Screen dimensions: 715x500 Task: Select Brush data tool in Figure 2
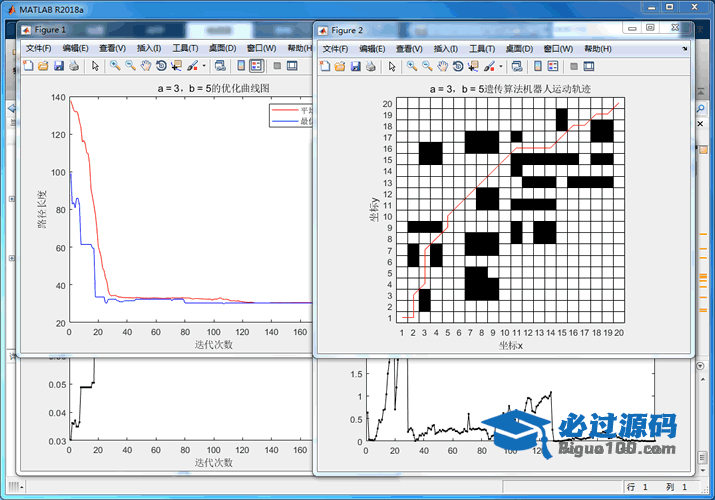click(x=490, y=67)
